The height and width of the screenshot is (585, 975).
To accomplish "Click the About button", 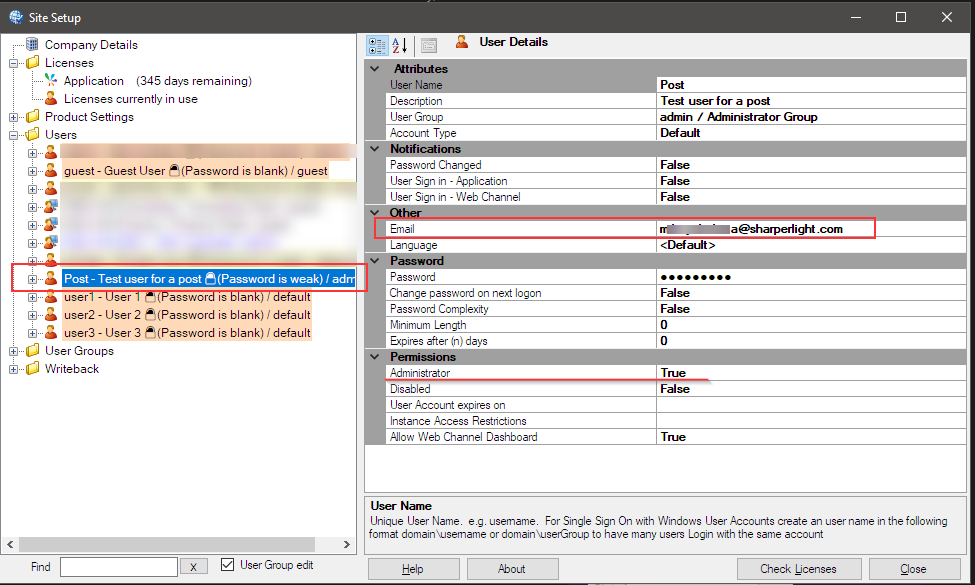I will tap(512, 569).
